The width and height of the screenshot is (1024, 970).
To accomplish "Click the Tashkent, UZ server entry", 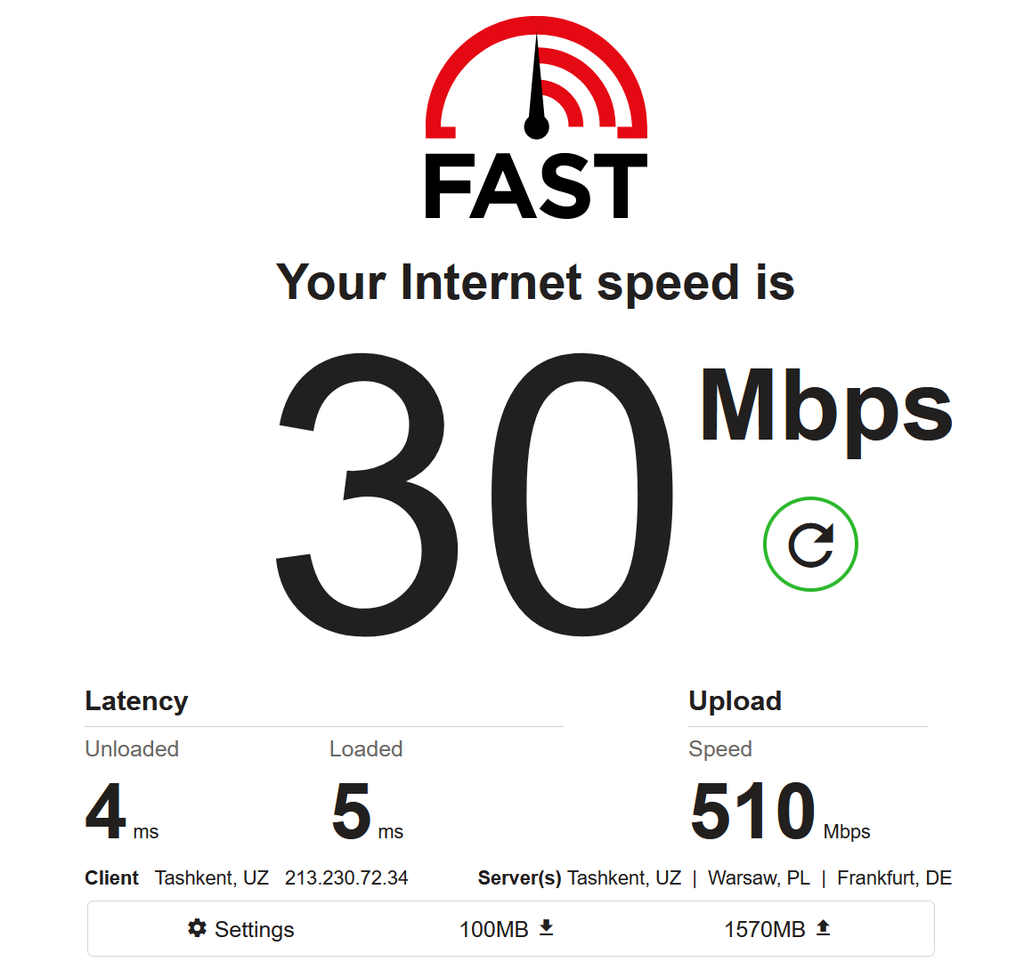I will coord(624,877).
